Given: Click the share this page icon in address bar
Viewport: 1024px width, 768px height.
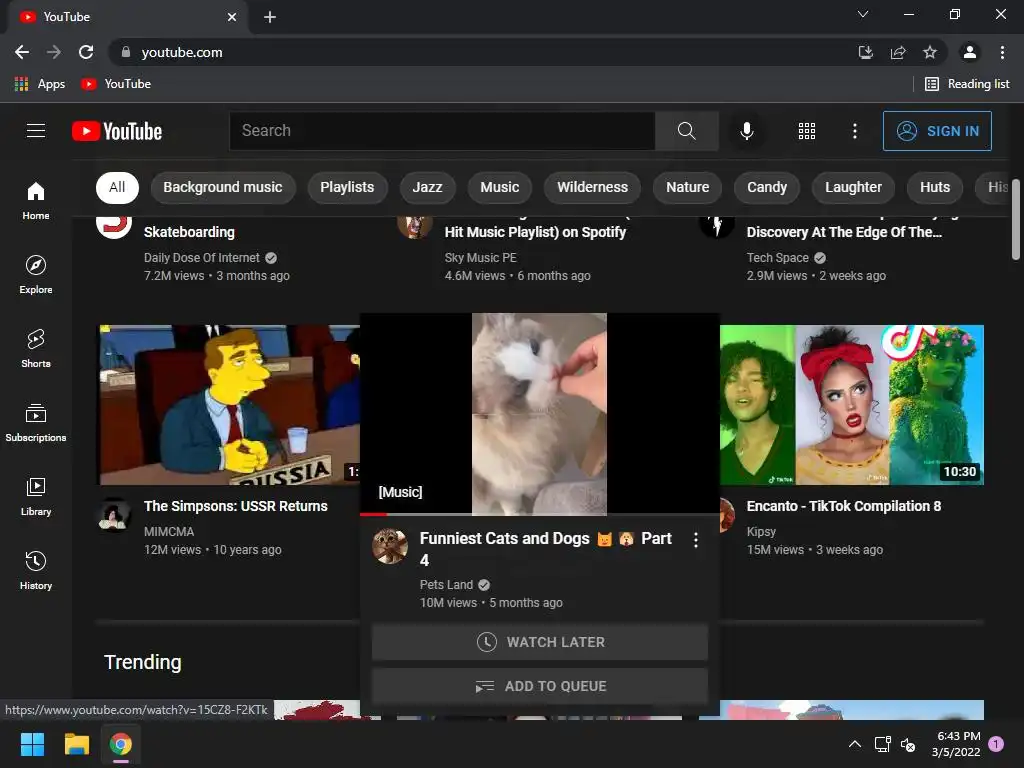Looking at the screenshot, I should (898, 52).
